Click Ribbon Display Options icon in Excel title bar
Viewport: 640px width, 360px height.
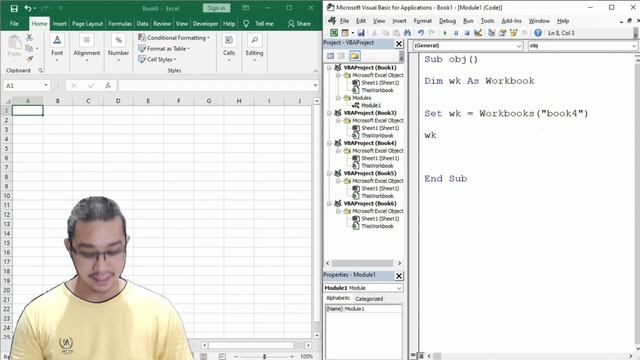point(246,8)
